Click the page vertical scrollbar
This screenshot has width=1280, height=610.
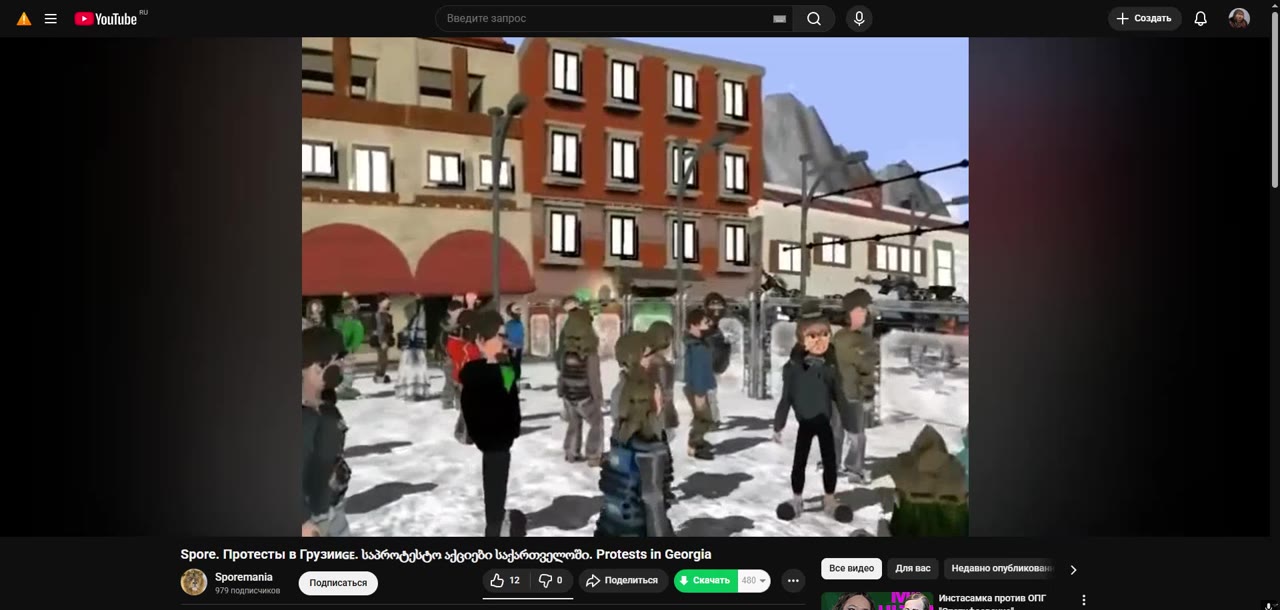(1274, 100)
